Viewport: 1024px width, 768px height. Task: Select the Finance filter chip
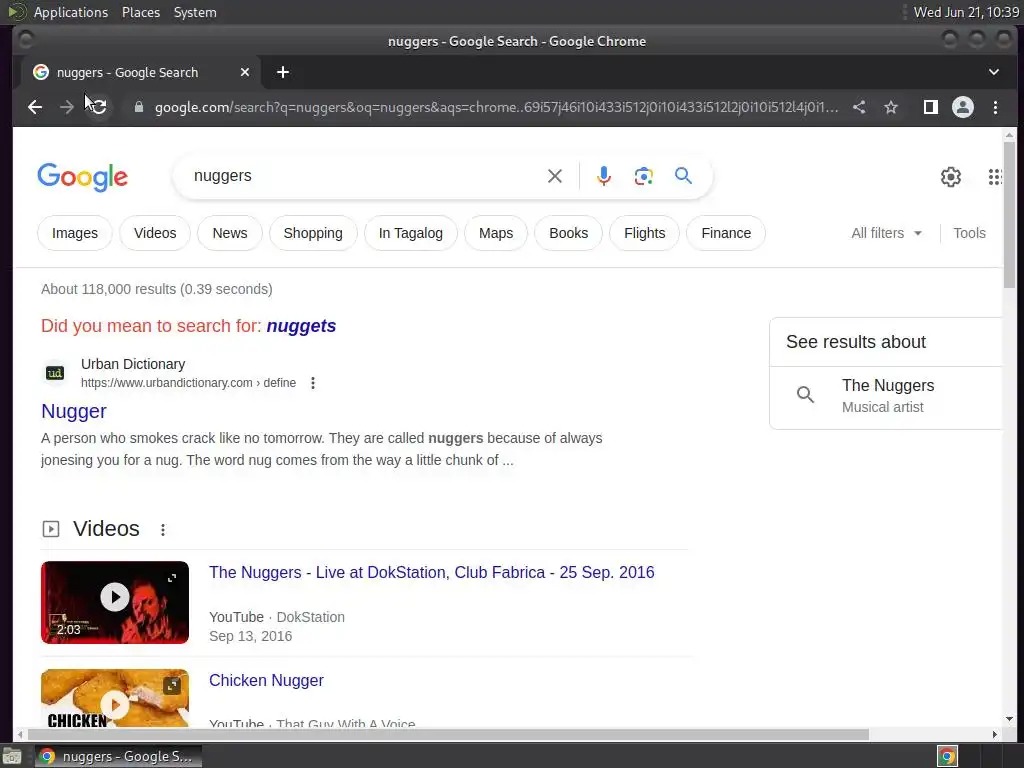[726, 233]
